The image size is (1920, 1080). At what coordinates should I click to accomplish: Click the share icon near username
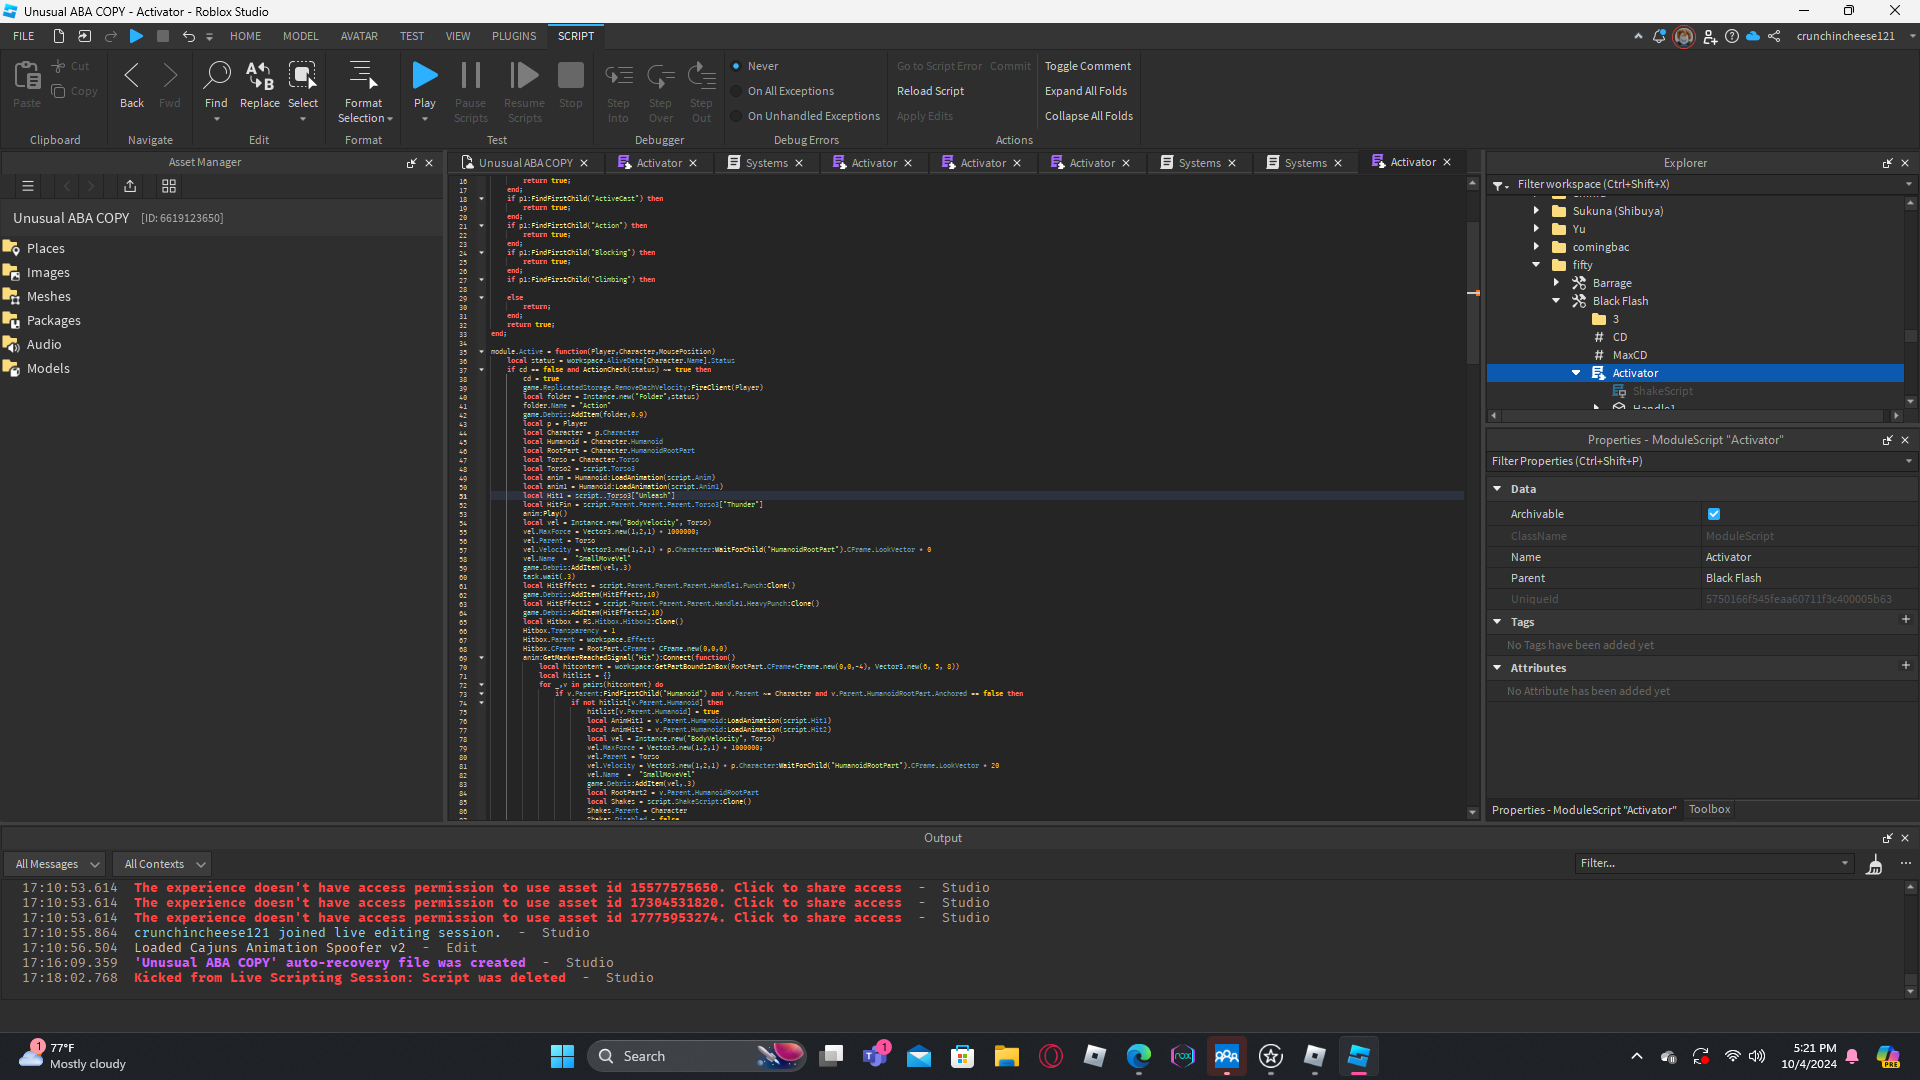(1775, 36)
